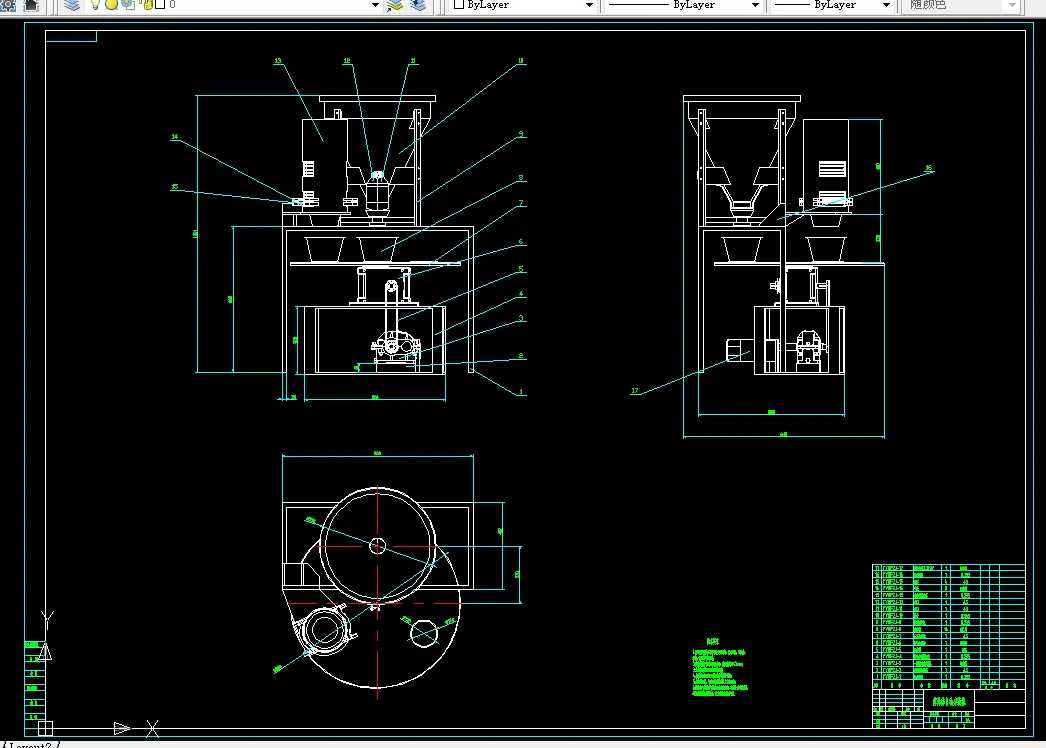
Task: Select part balloon number 1
Action: pos(521,392)
